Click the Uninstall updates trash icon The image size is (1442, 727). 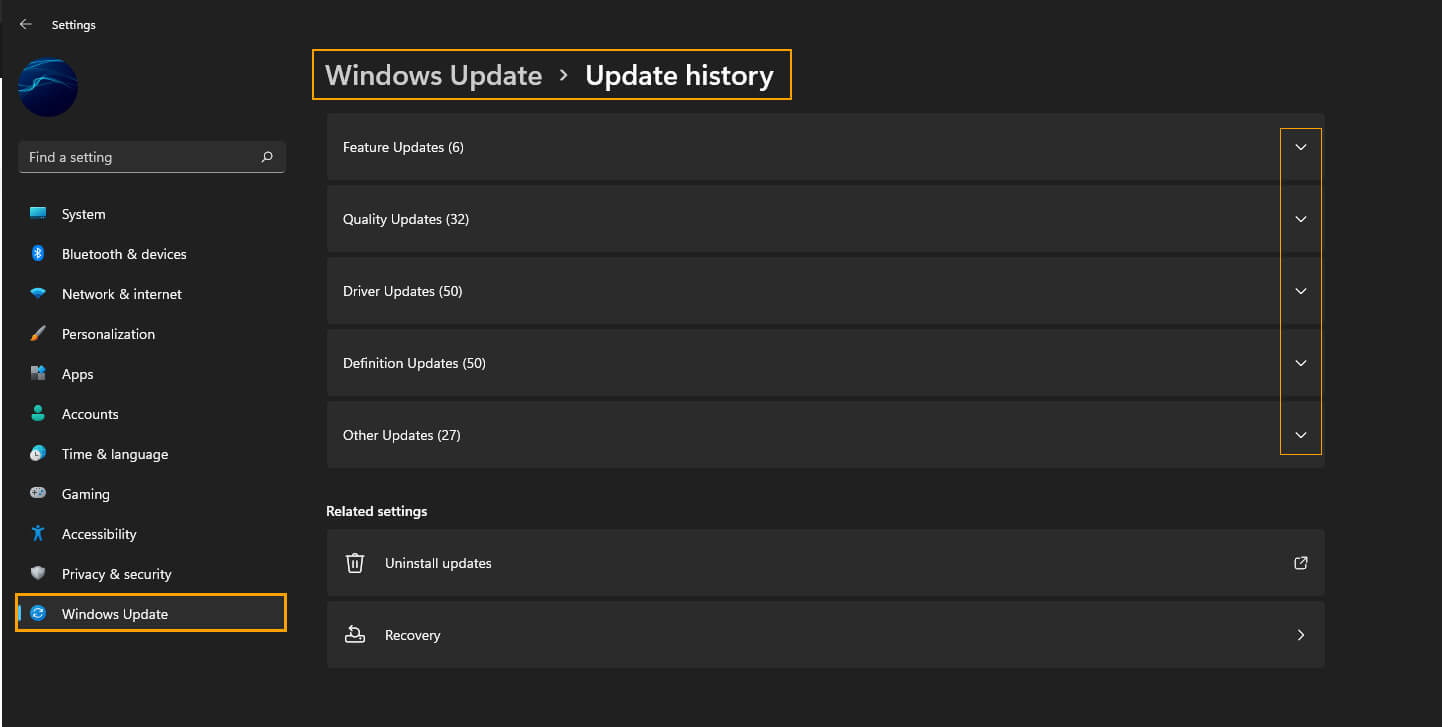355,563
